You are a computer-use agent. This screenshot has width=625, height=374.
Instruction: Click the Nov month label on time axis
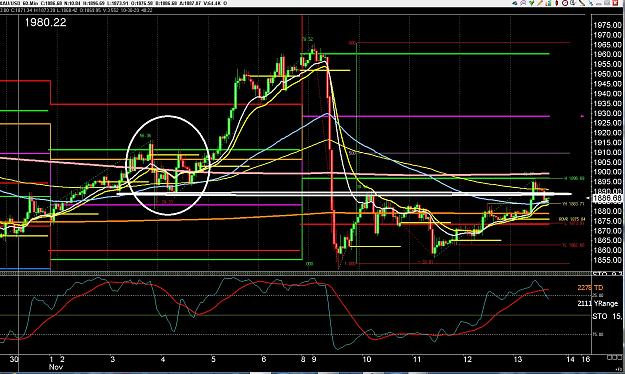[x=55, y=367]
